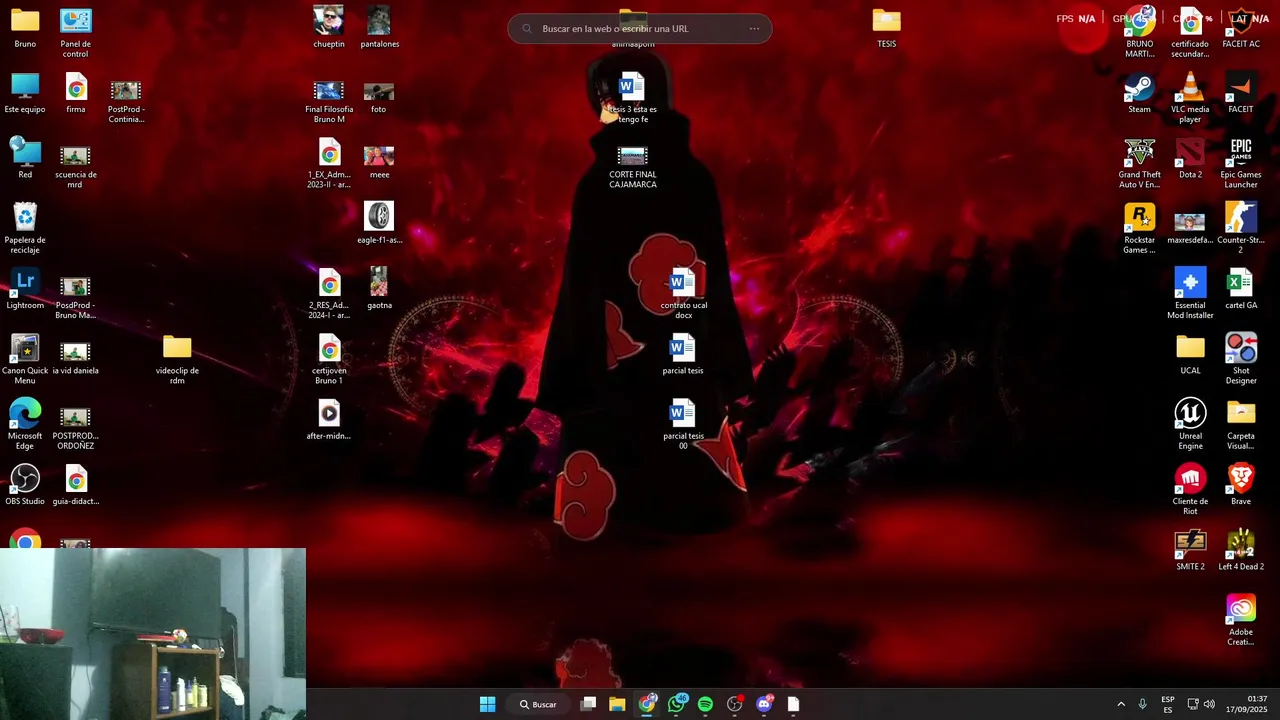Launch Grand Theft Auto V Enhanced
The width and height of the screenshot is (1280, 720).
(x=1139, y=163)
